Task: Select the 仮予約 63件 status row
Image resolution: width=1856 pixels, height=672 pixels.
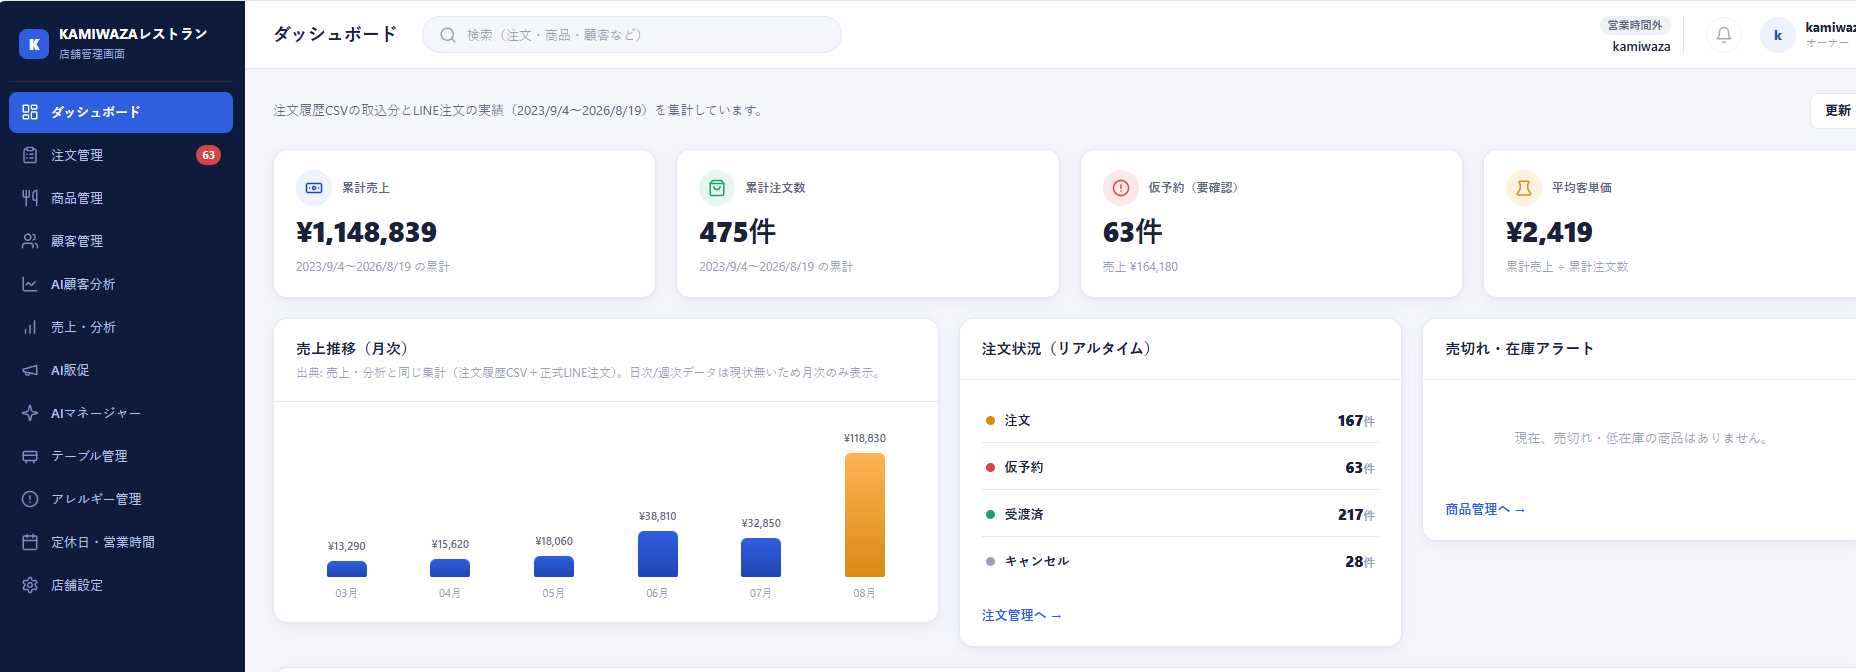Action: 1180,467
